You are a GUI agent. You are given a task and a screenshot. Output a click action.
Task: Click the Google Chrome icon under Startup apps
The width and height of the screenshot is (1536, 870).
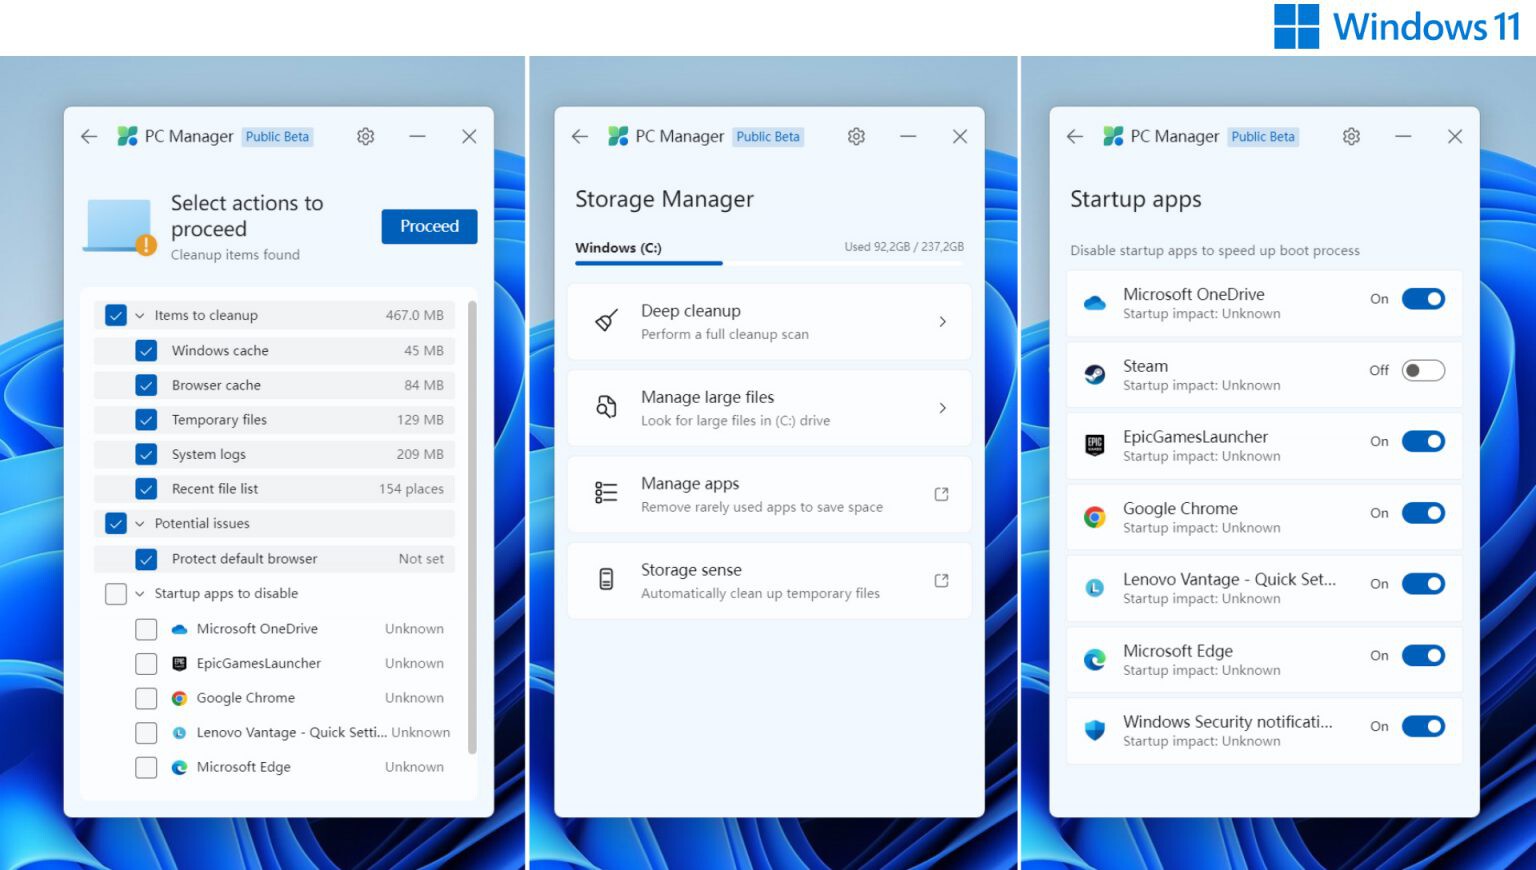point(1095,517)
